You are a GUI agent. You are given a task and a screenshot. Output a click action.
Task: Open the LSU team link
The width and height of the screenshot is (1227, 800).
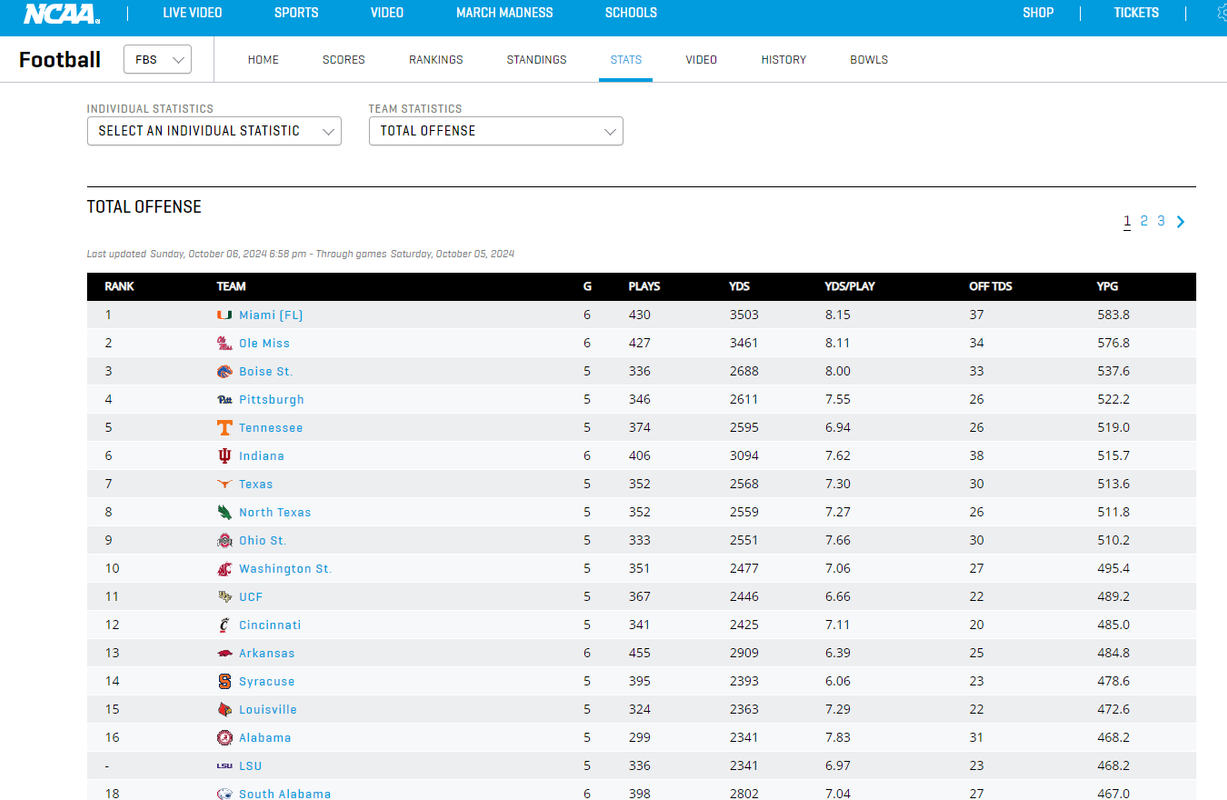point(250,766)
